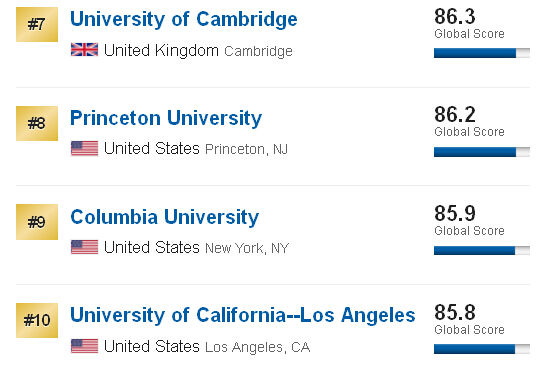
Task: Click the United Kingdom flag icon
Action: tap(84, 50)
